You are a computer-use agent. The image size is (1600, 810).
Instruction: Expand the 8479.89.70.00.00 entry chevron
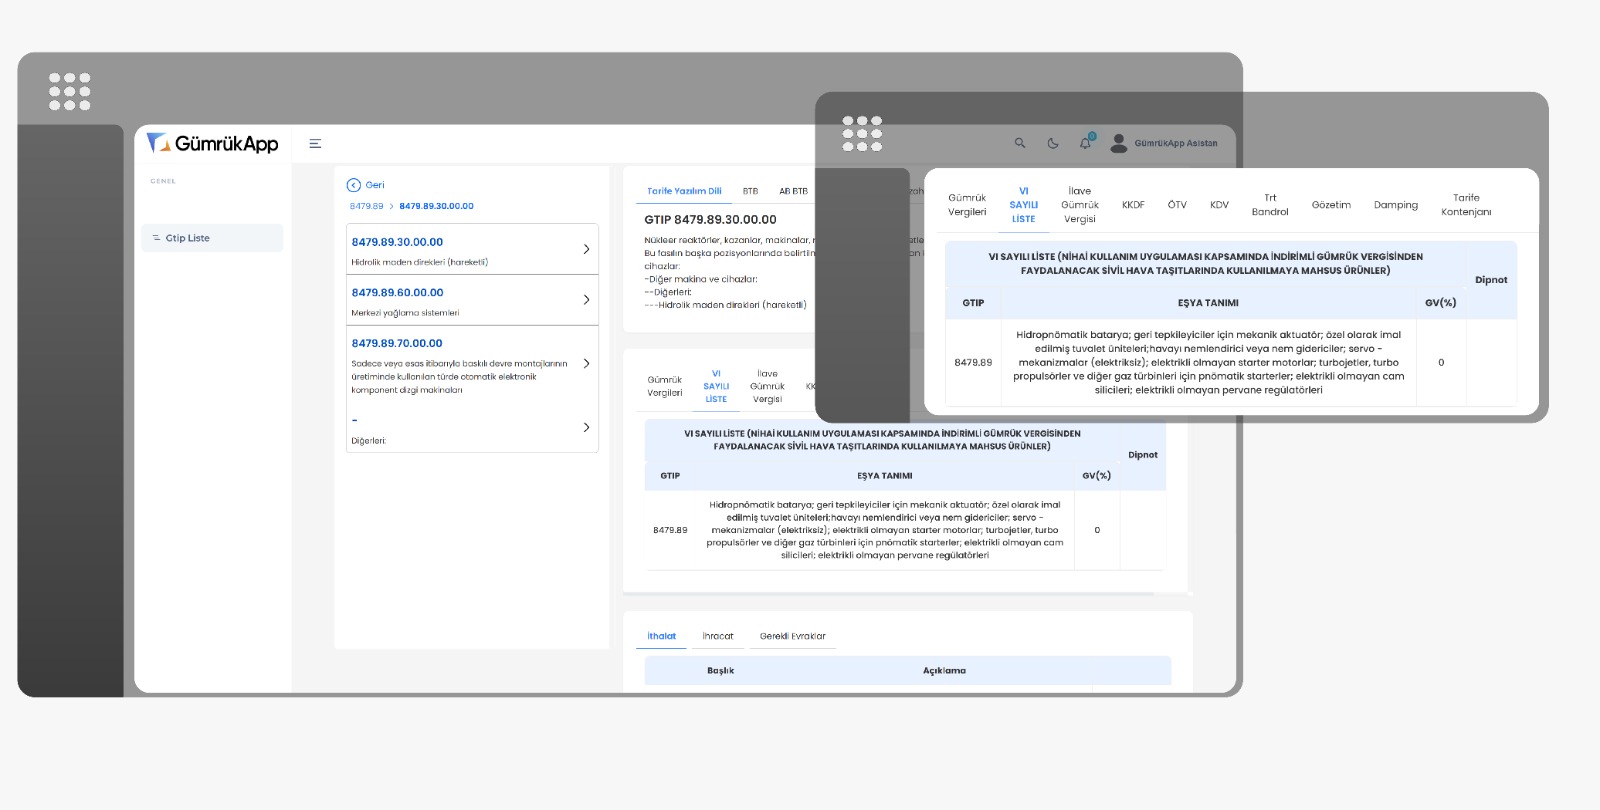(x=586, y=364)
